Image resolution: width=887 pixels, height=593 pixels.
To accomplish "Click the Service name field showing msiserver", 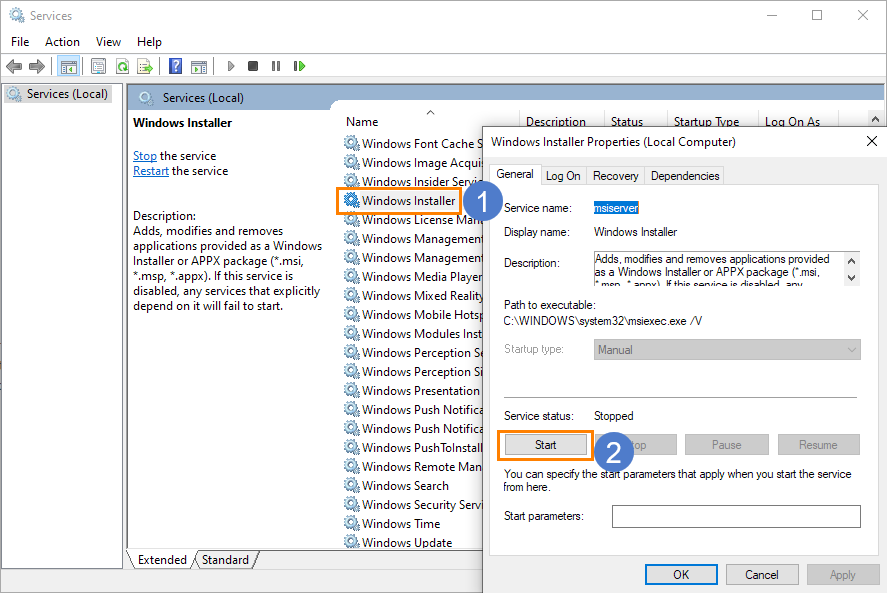I will tap(616, 208).
